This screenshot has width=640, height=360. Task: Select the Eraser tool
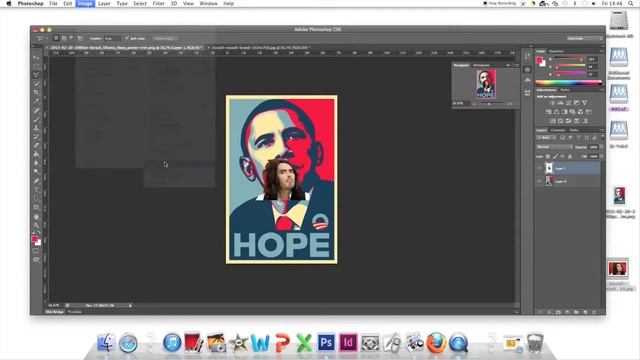(36, 145)
